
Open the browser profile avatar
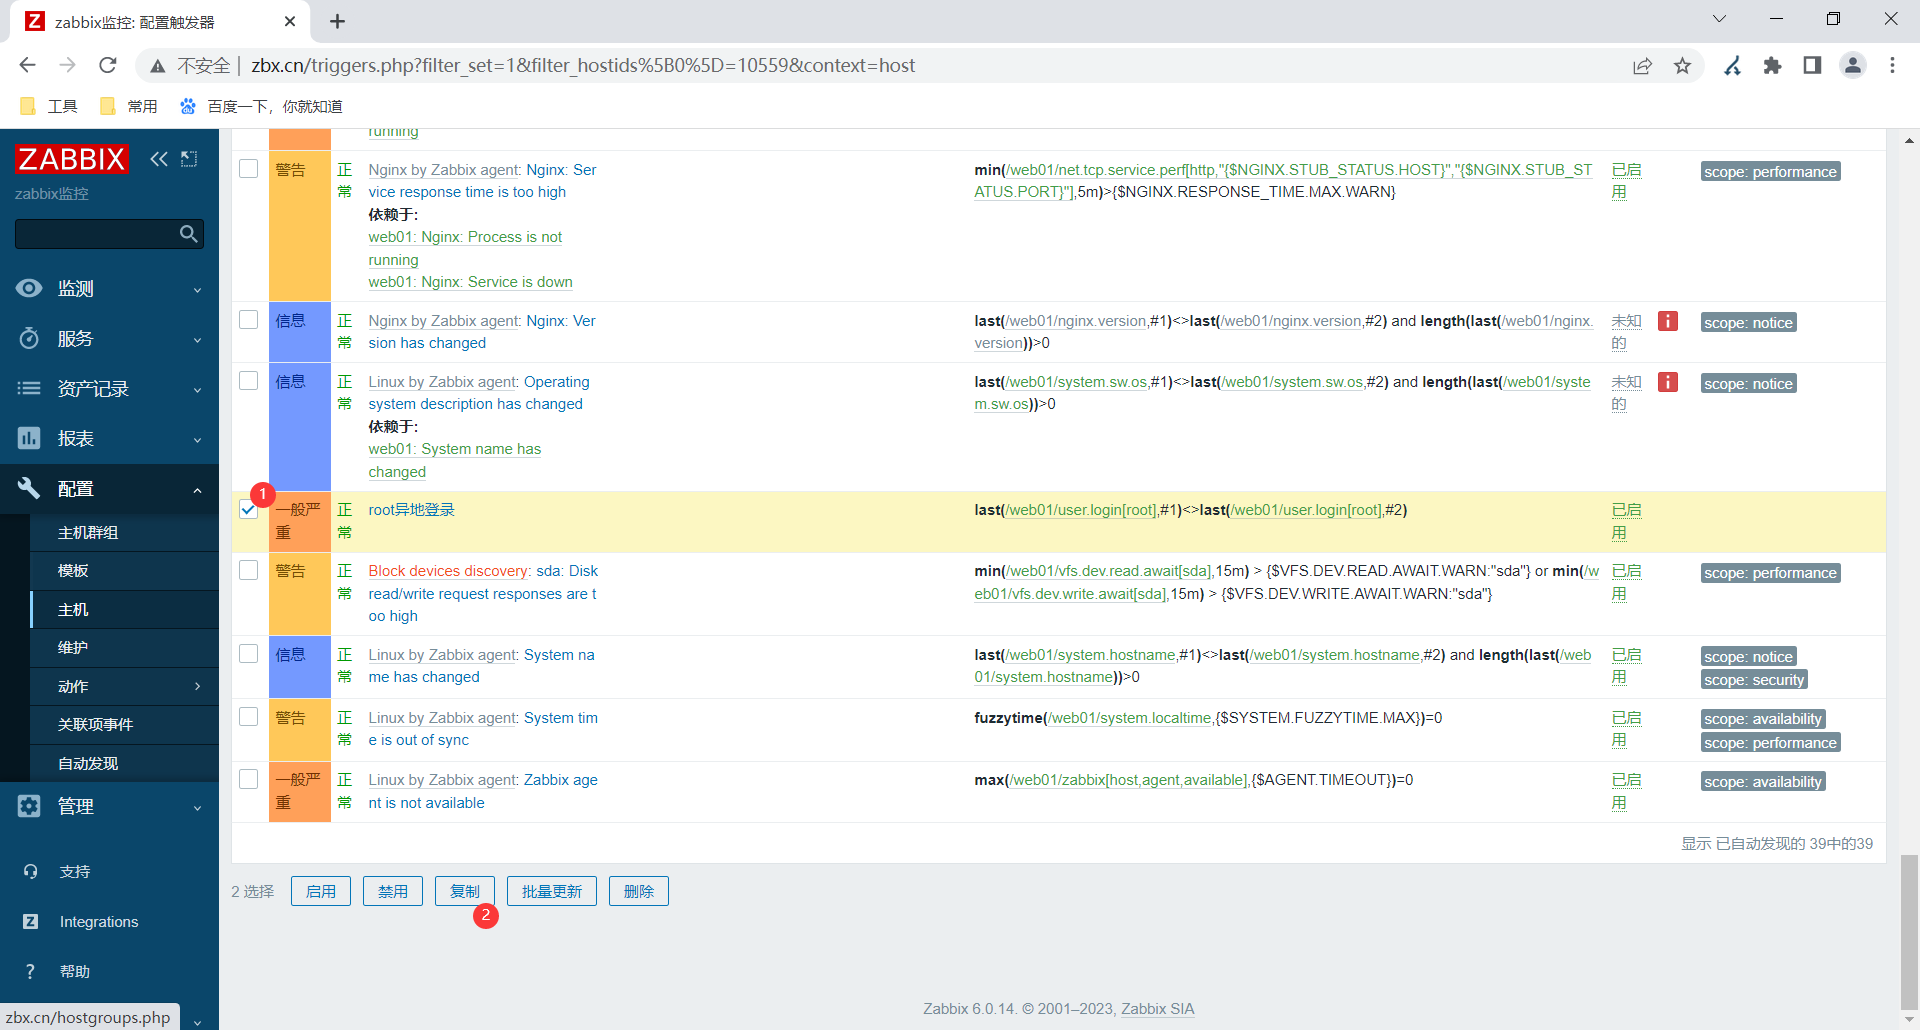pos(1853,65)
